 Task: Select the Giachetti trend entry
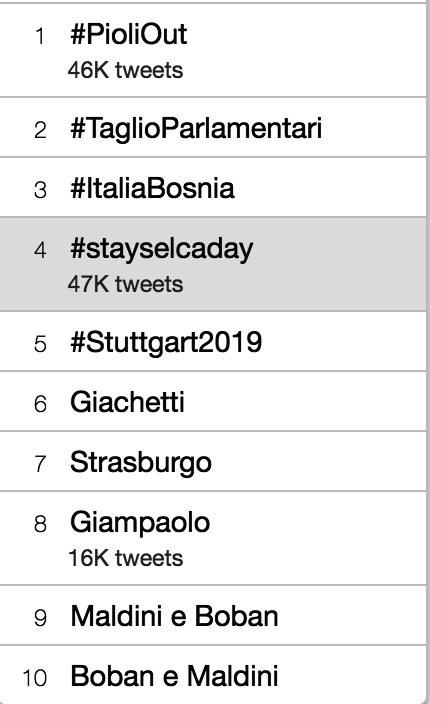[127, 402]
